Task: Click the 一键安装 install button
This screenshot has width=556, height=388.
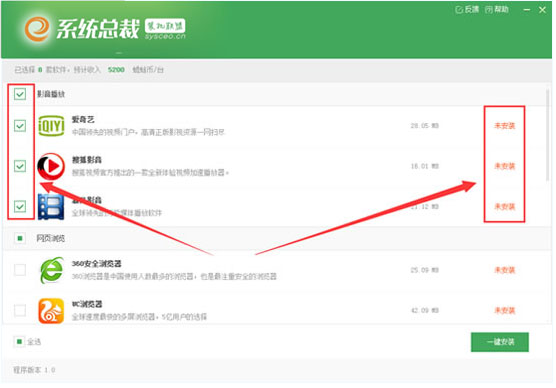Action: pyautogui.click(x=500, y=342)
